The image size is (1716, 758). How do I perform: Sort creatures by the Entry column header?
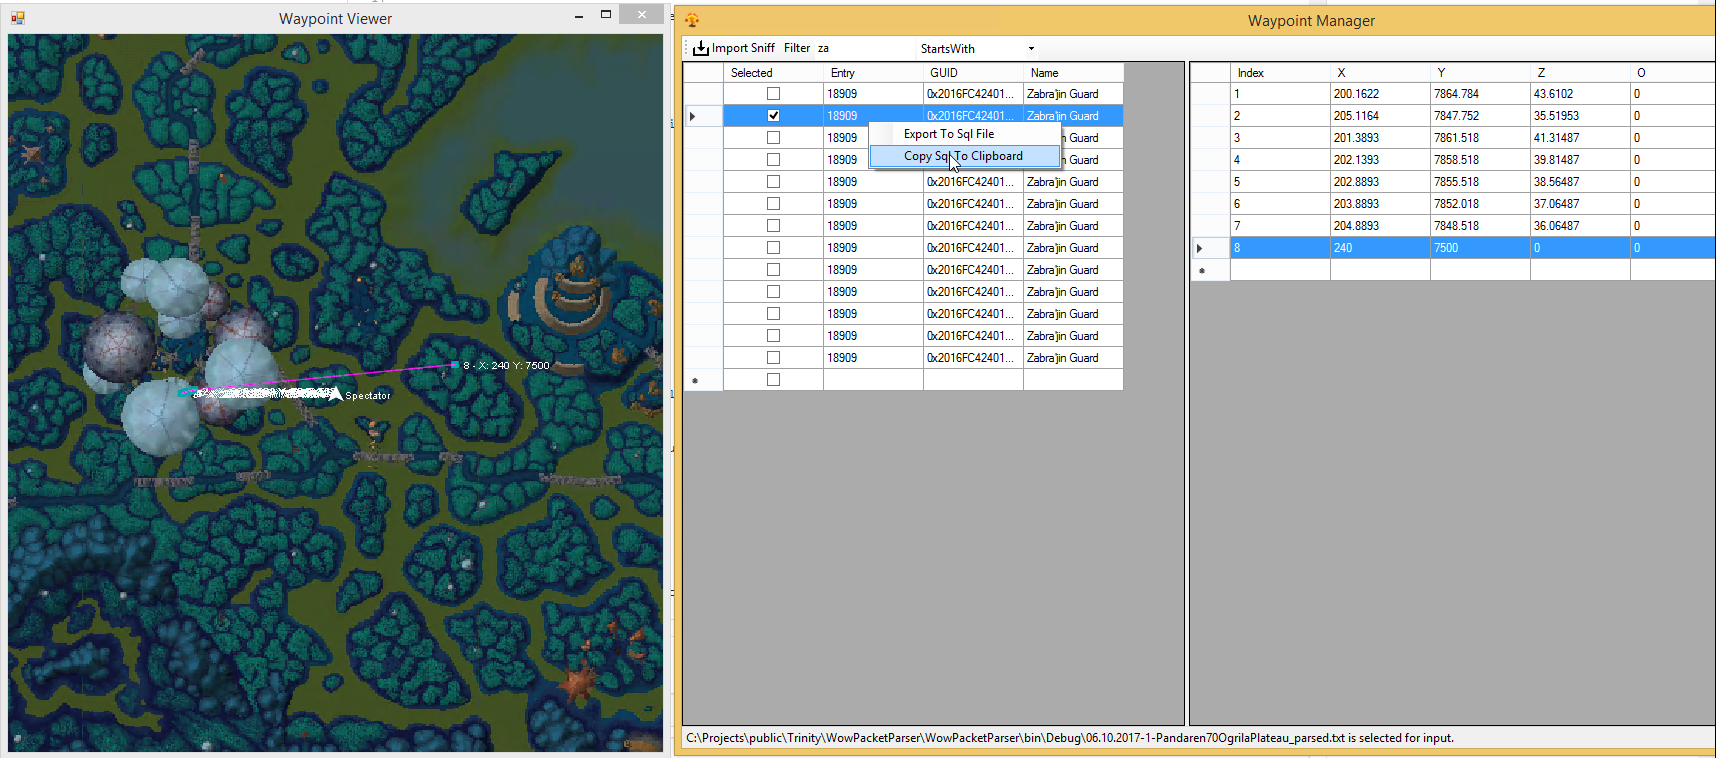pyautogui.click(x=873, y=73)
